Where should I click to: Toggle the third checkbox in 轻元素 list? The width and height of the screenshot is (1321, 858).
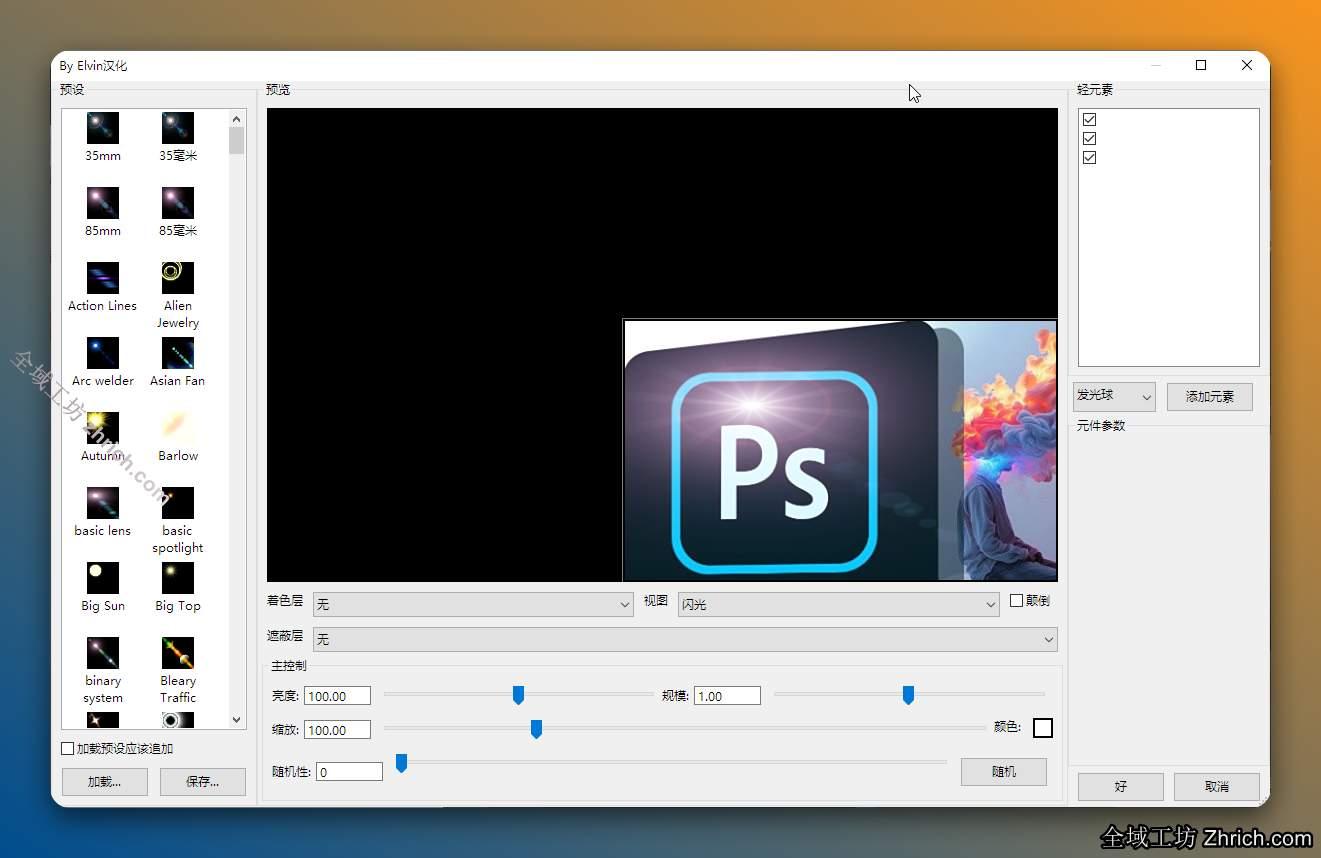coord(1090,157)
